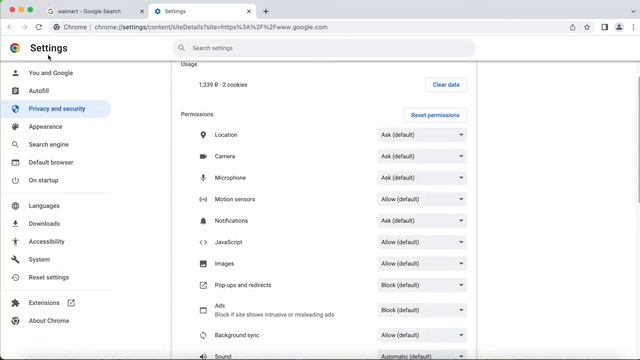The height and width of the screenshot is (360, 640).
Task: Click the Extensions puzzle piece icon
Action: point(16,303)
